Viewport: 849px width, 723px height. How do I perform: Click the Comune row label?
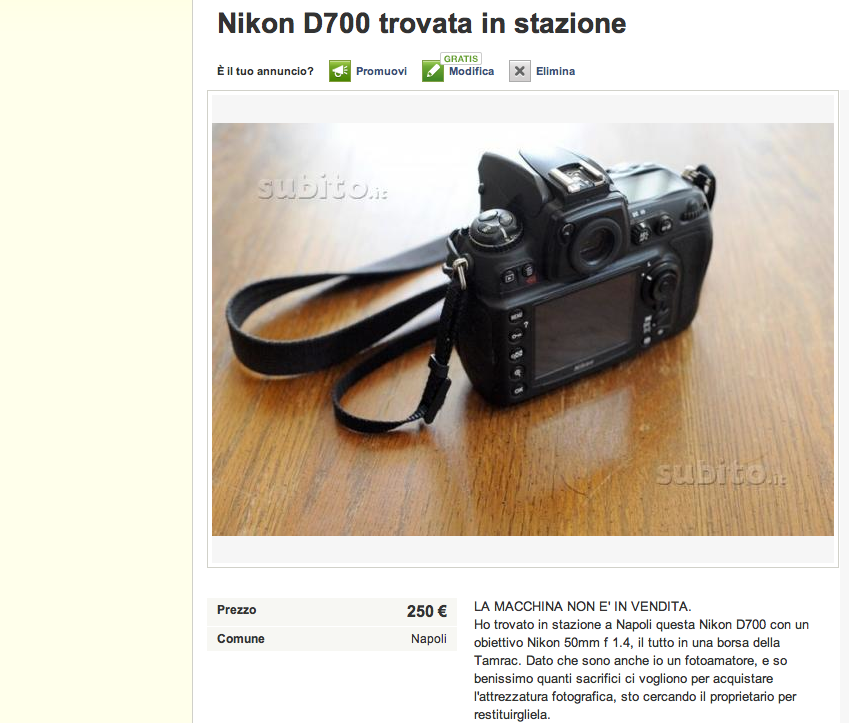[x=240, y=639]
